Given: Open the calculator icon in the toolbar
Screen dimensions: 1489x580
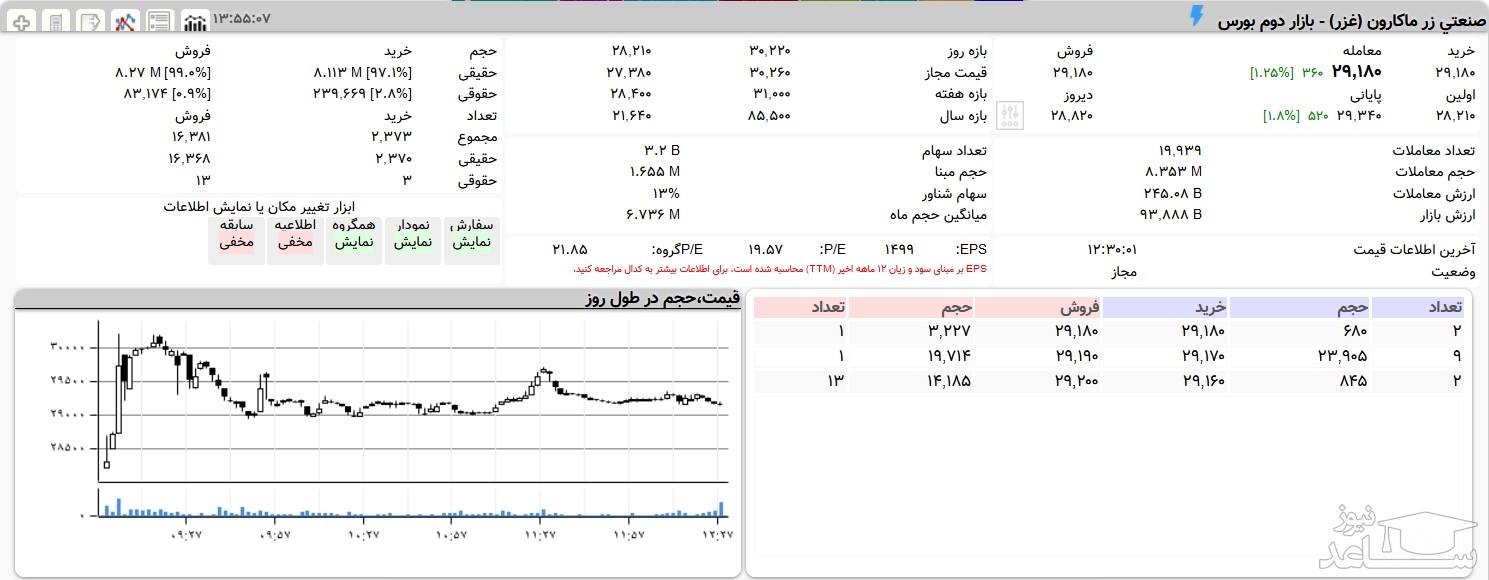Looking at the screenshot, I should (x=57, y=21).
